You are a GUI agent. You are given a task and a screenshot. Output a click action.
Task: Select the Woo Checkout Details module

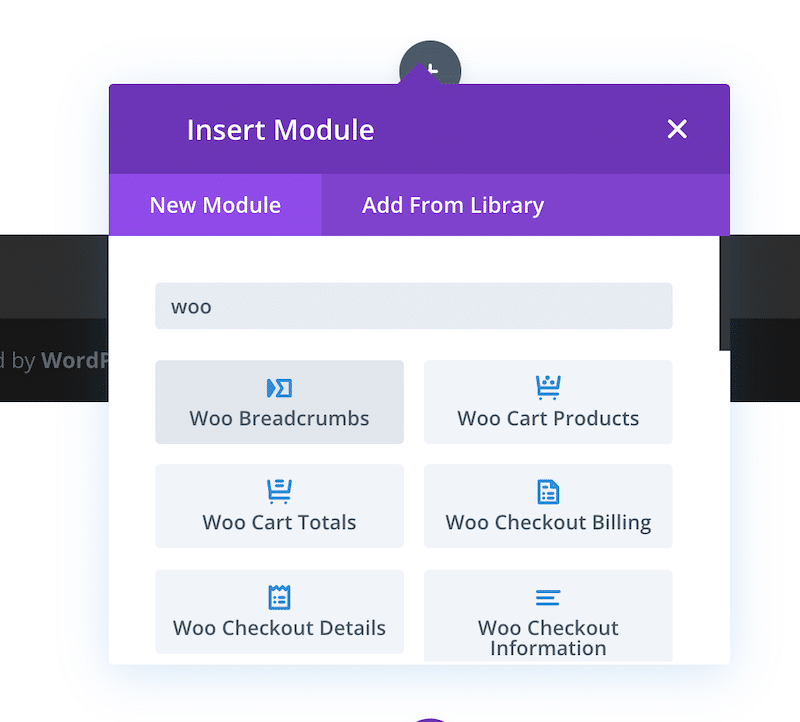(x=280, y=612)
